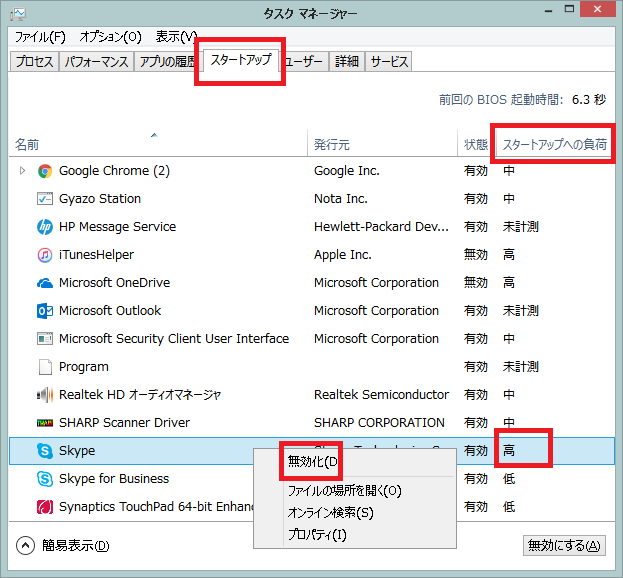Select the Microsoft Outlook row name
The image size is (623, 578).
[x=110, y=311]
